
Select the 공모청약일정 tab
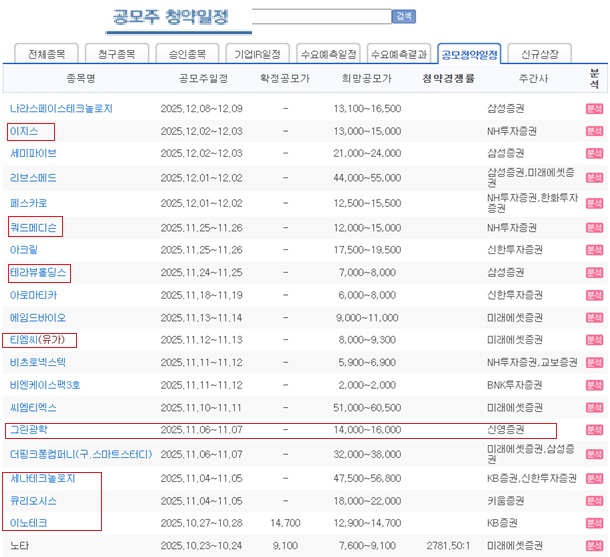pos(469,54)
